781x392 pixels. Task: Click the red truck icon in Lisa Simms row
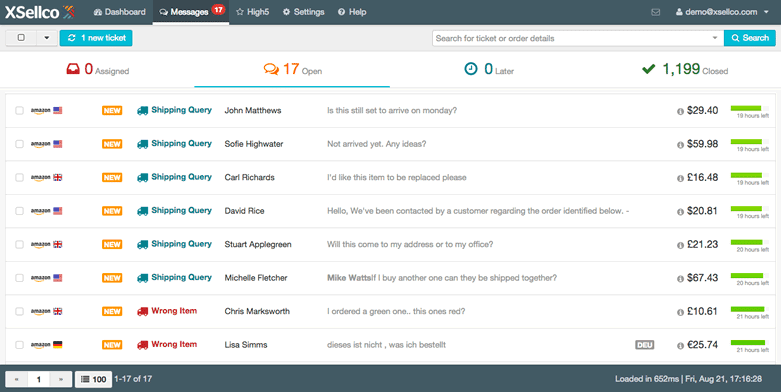point(142,345)
